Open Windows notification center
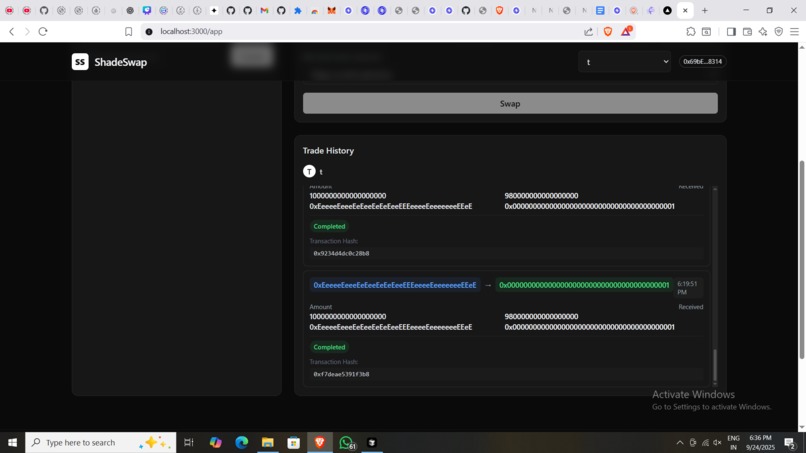 pos(790,442)
